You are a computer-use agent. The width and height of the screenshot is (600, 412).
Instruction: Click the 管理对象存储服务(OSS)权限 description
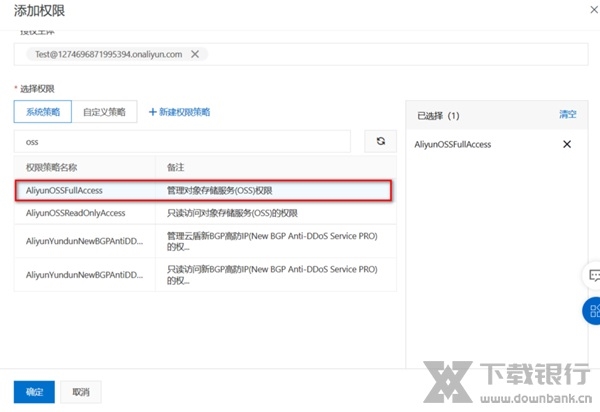tap(219, 191)
